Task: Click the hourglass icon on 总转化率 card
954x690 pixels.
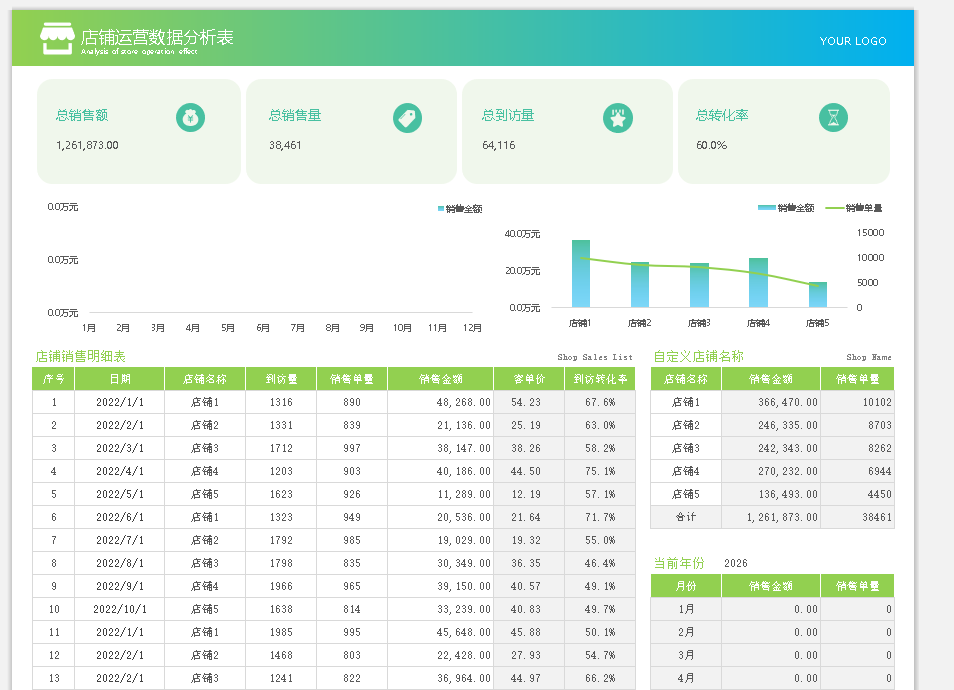Action: click(833, 118)
